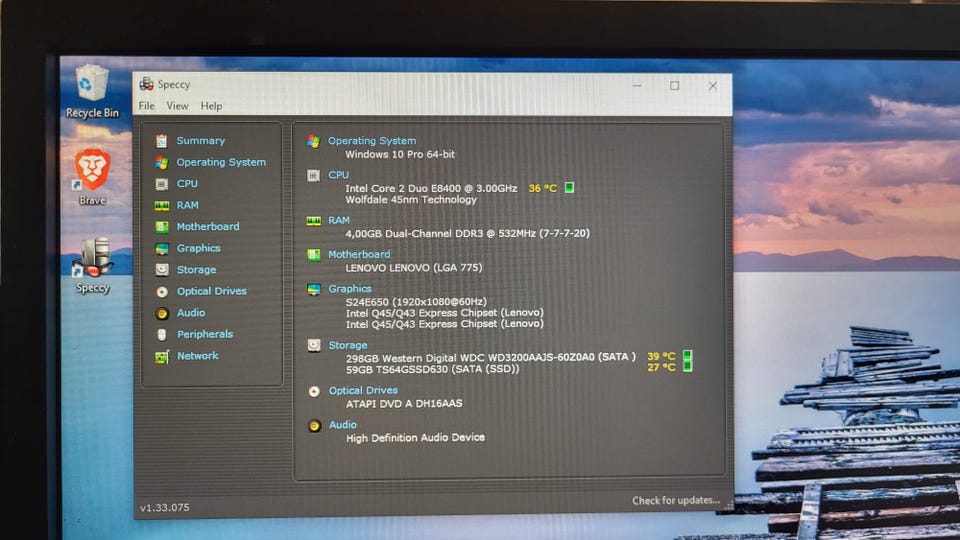Click the Audio sidebar speaker icon

coord(162,313)
